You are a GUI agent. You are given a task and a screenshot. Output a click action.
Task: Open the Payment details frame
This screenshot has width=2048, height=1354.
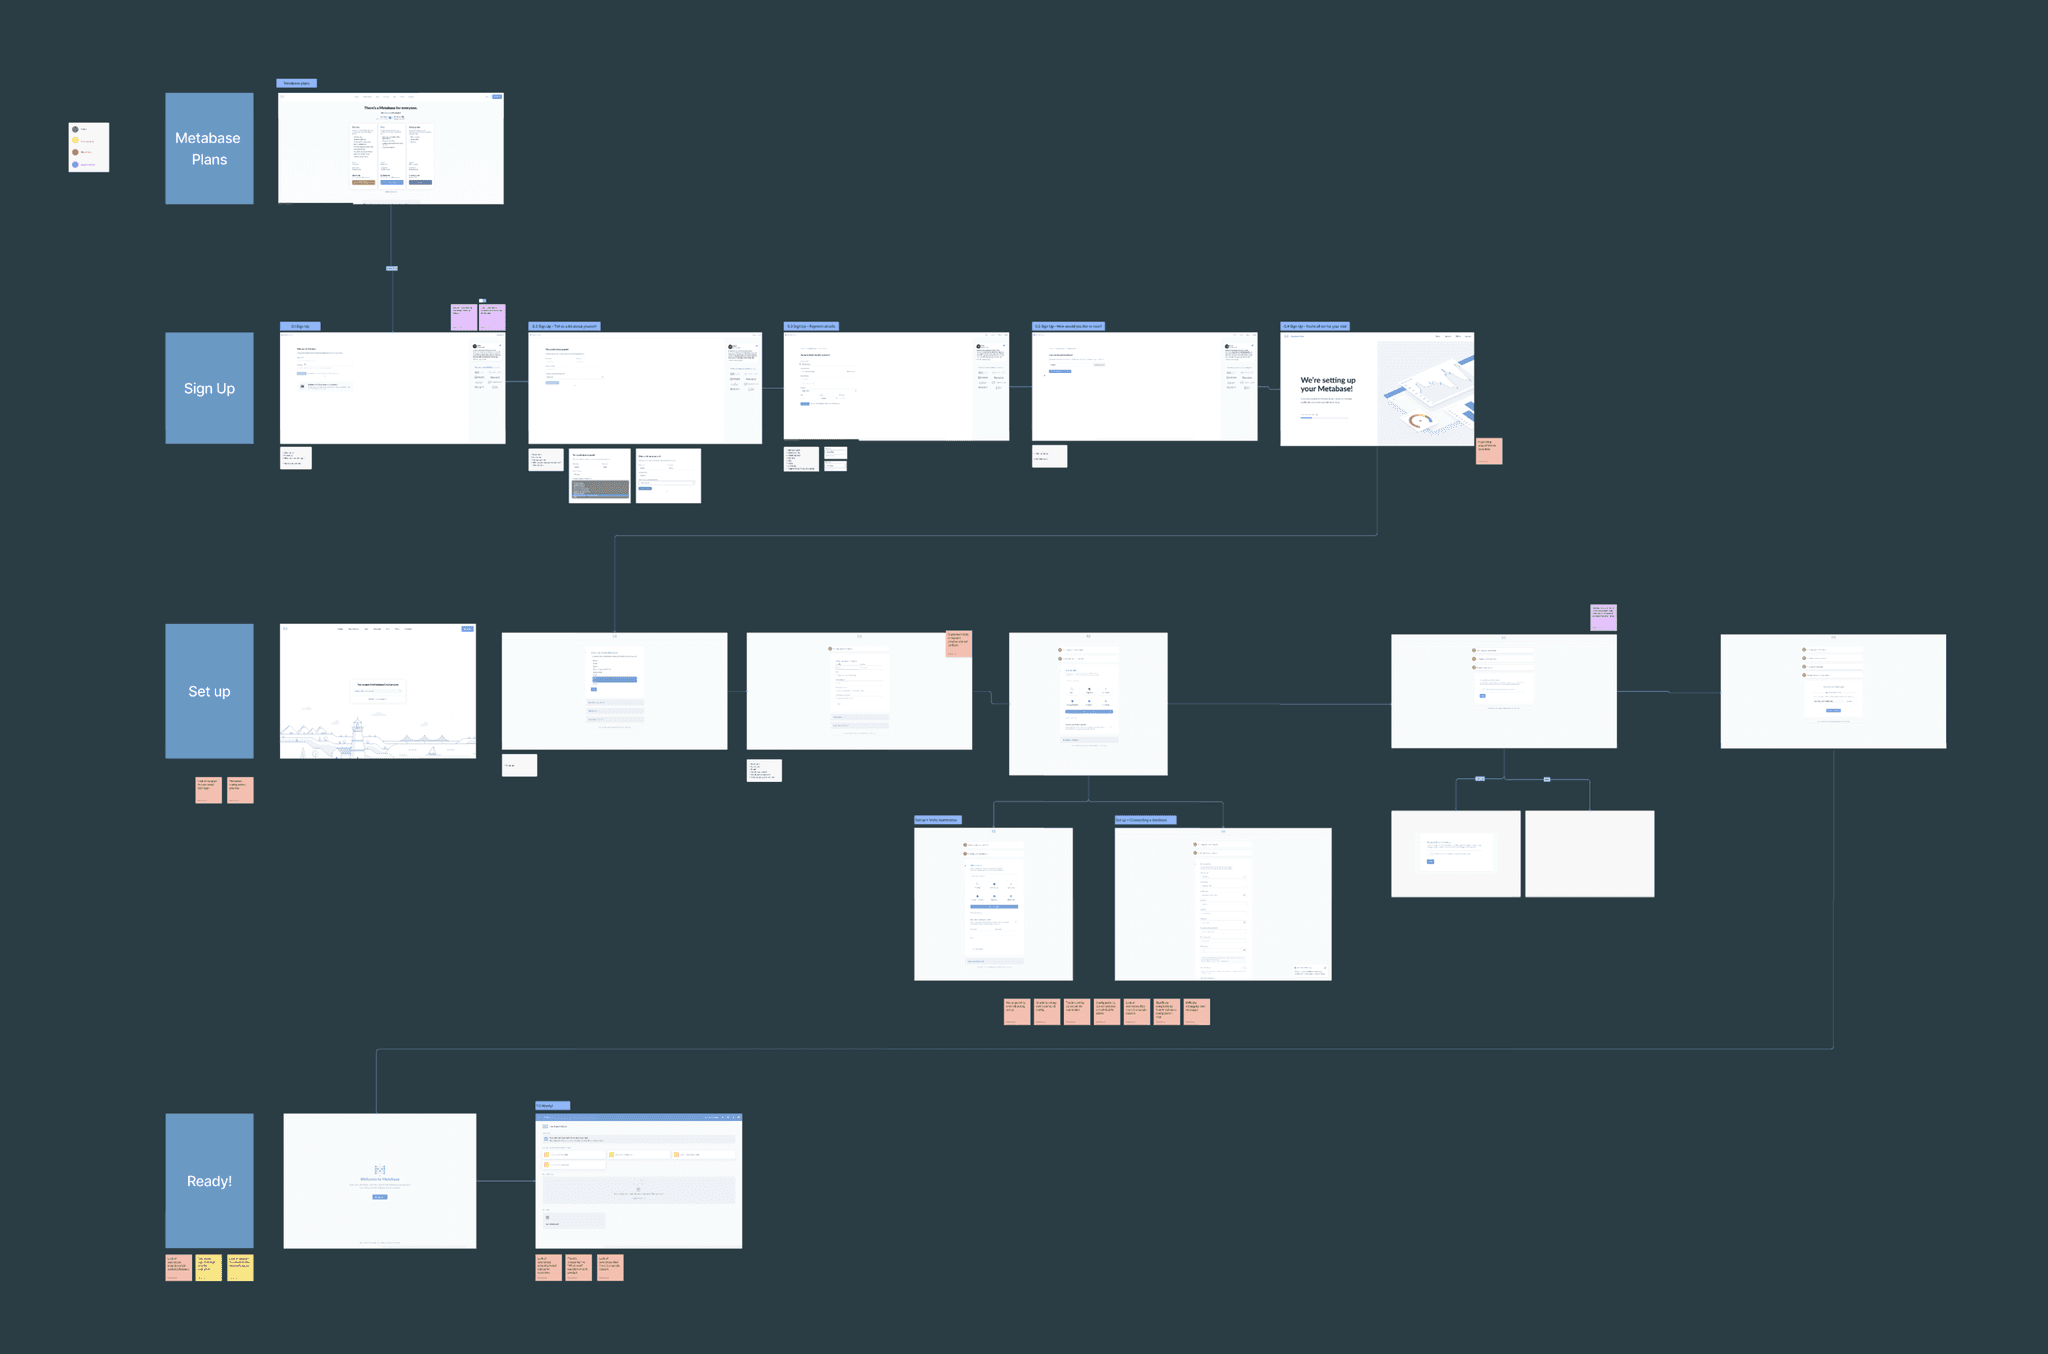tap(896, 386)
